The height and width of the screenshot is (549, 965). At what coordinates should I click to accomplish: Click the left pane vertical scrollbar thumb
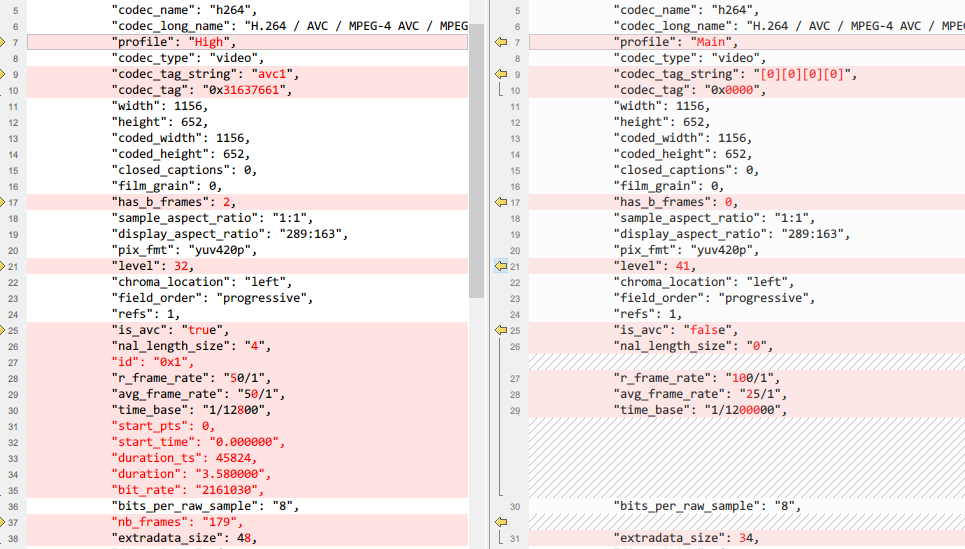(x=476, y=161)
